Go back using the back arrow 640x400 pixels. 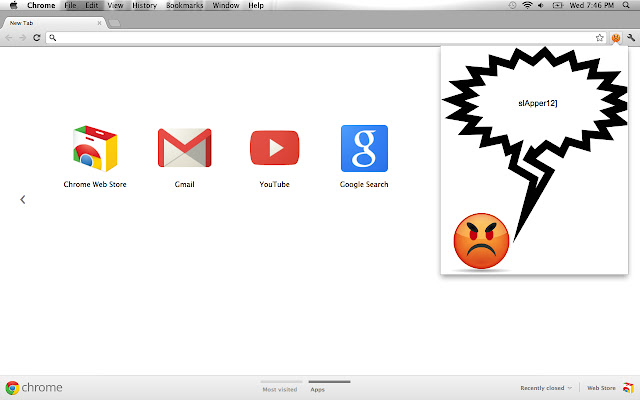pos(9,38)
